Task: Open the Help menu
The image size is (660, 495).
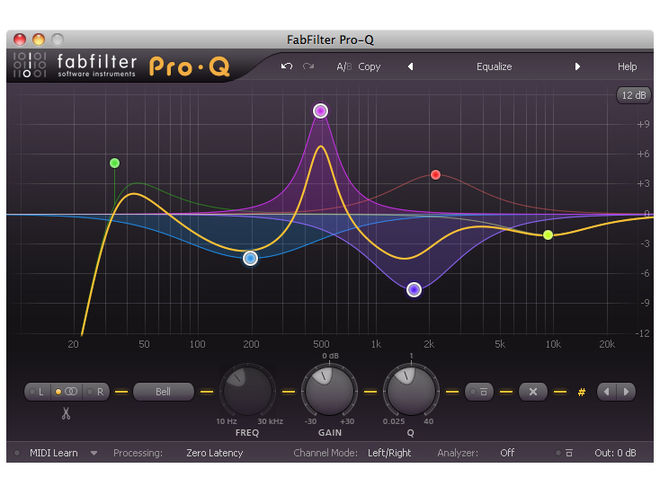Action: point(627,67)
